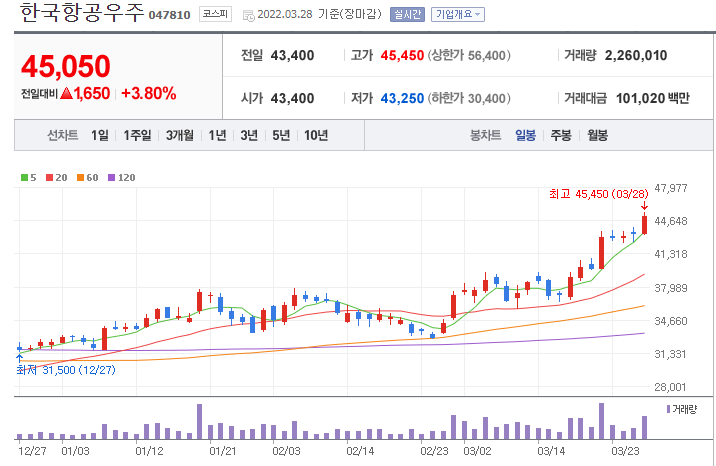This screenshot has width=716, height=466.
Task: Show the 10년 line chart
Action: click(x=316, y=135)
